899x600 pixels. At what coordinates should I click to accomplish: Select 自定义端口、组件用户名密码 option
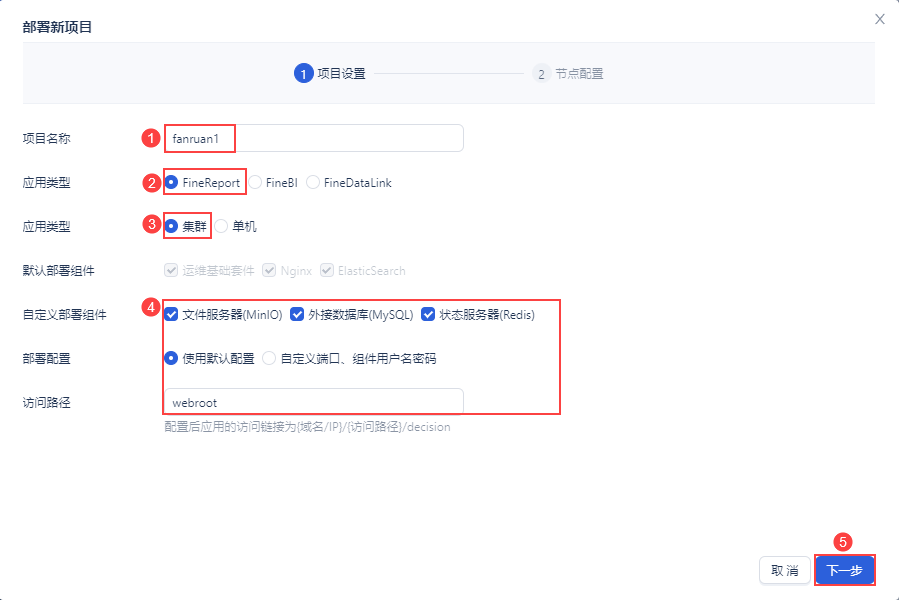[x=349, y=359]
